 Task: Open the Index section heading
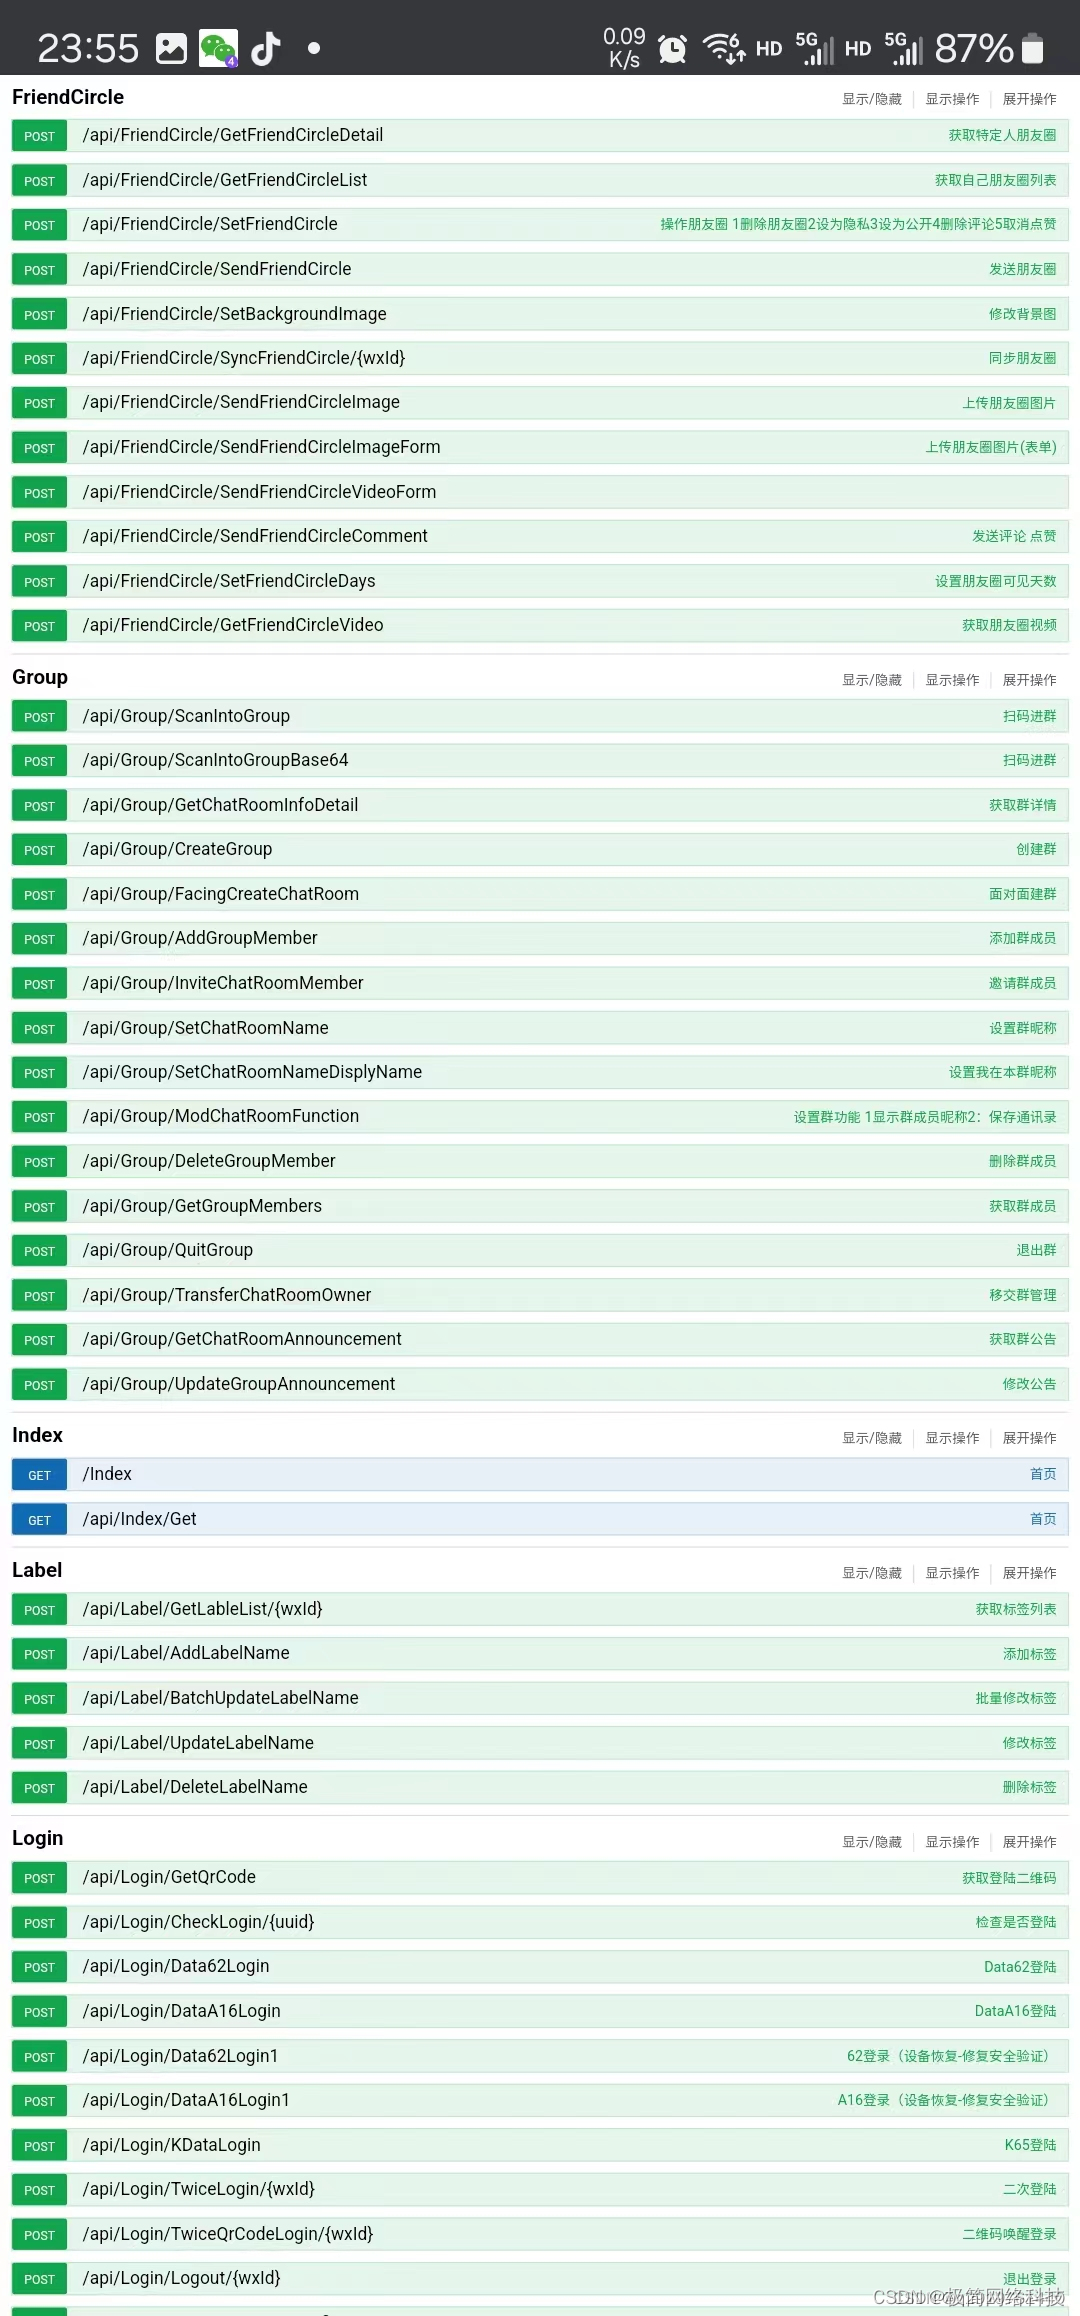[37, 1435]
